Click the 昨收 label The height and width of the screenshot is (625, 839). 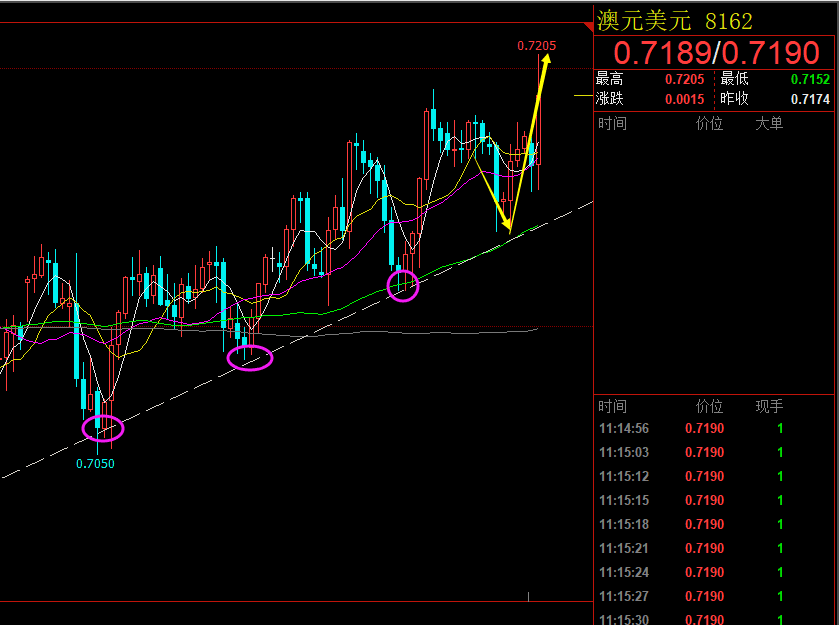click(x=734, y=99)
